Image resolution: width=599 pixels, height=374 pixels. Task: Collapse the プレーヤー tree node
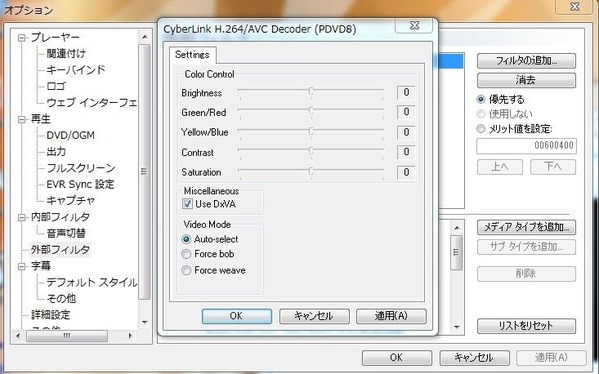click(22, 38)
